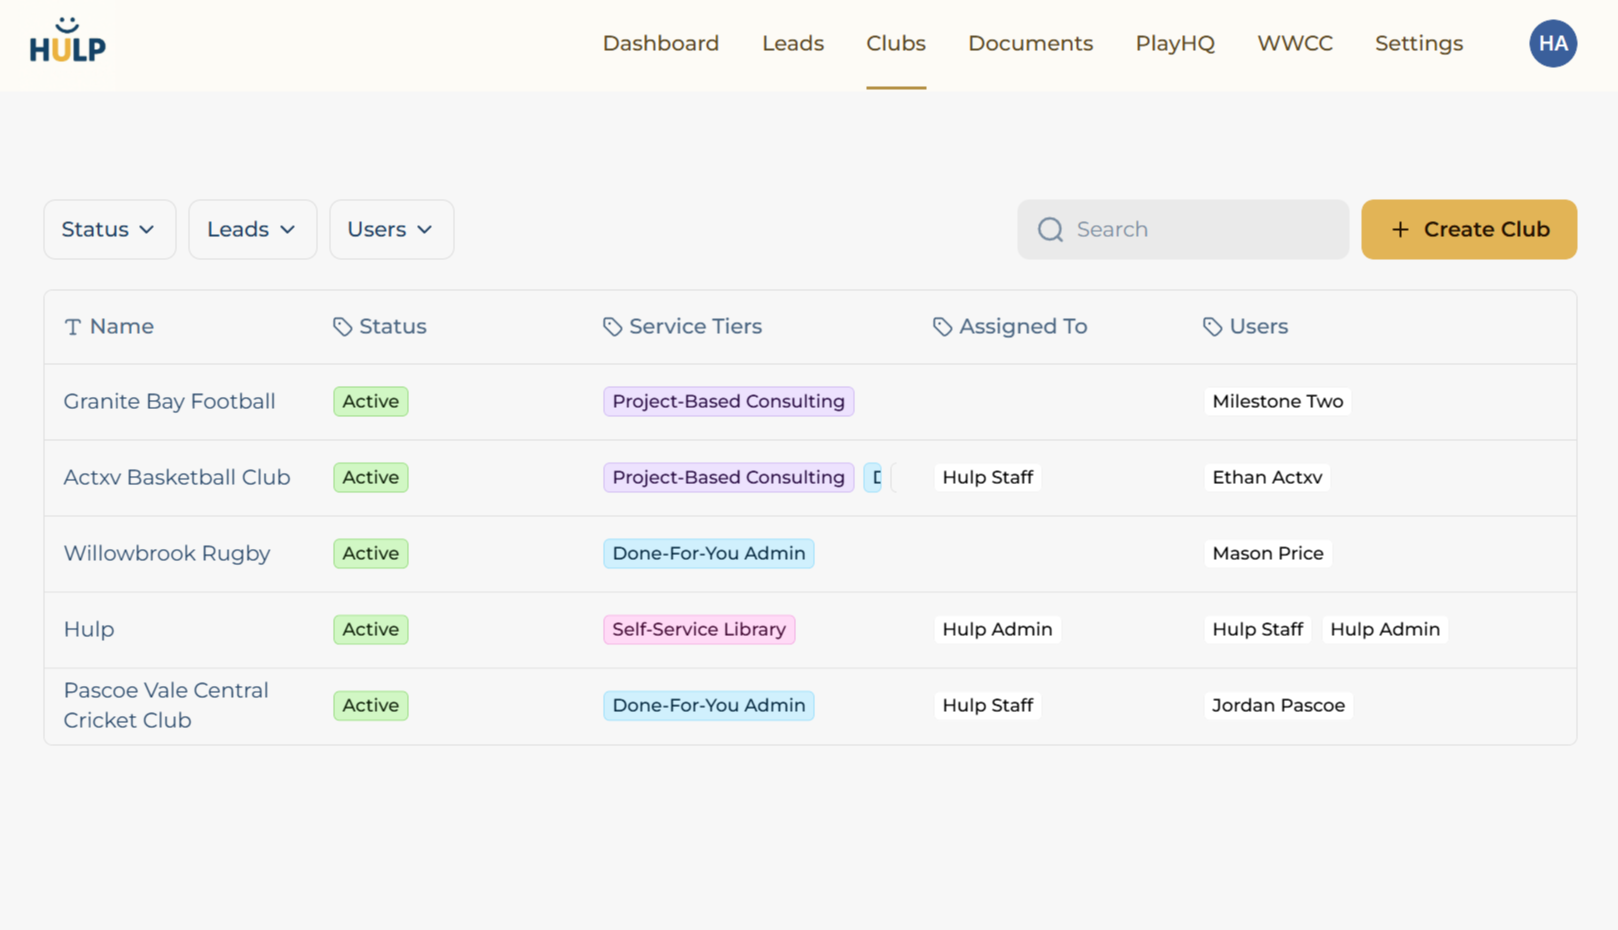Click the Status column tag icon

(343, 327)
